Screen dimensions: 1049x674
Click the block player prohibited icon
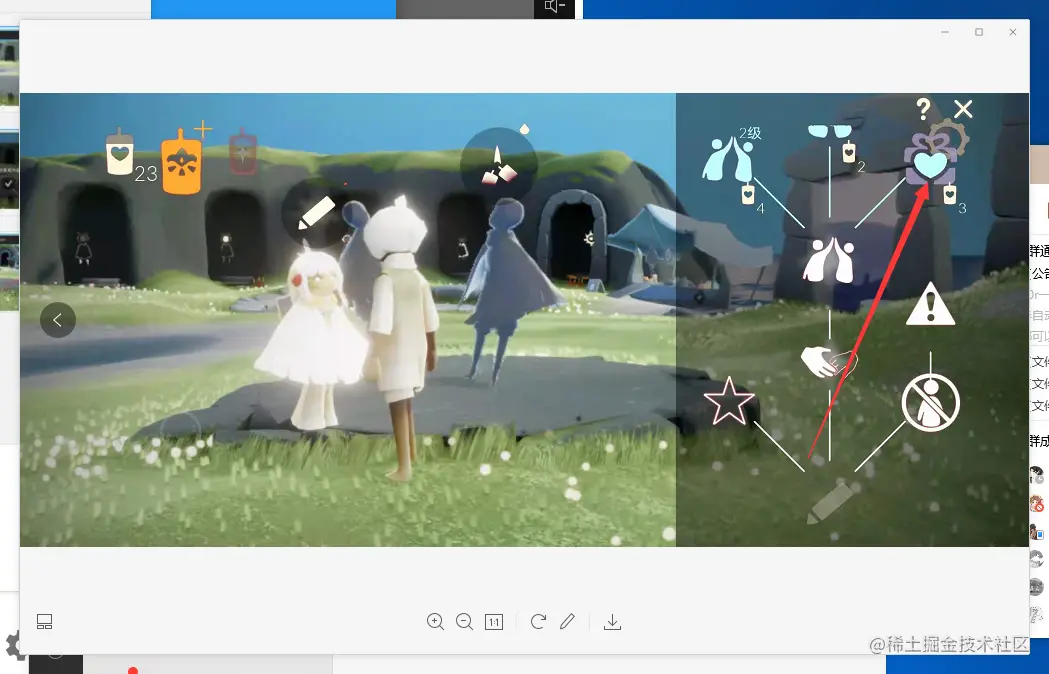point(930,403)
